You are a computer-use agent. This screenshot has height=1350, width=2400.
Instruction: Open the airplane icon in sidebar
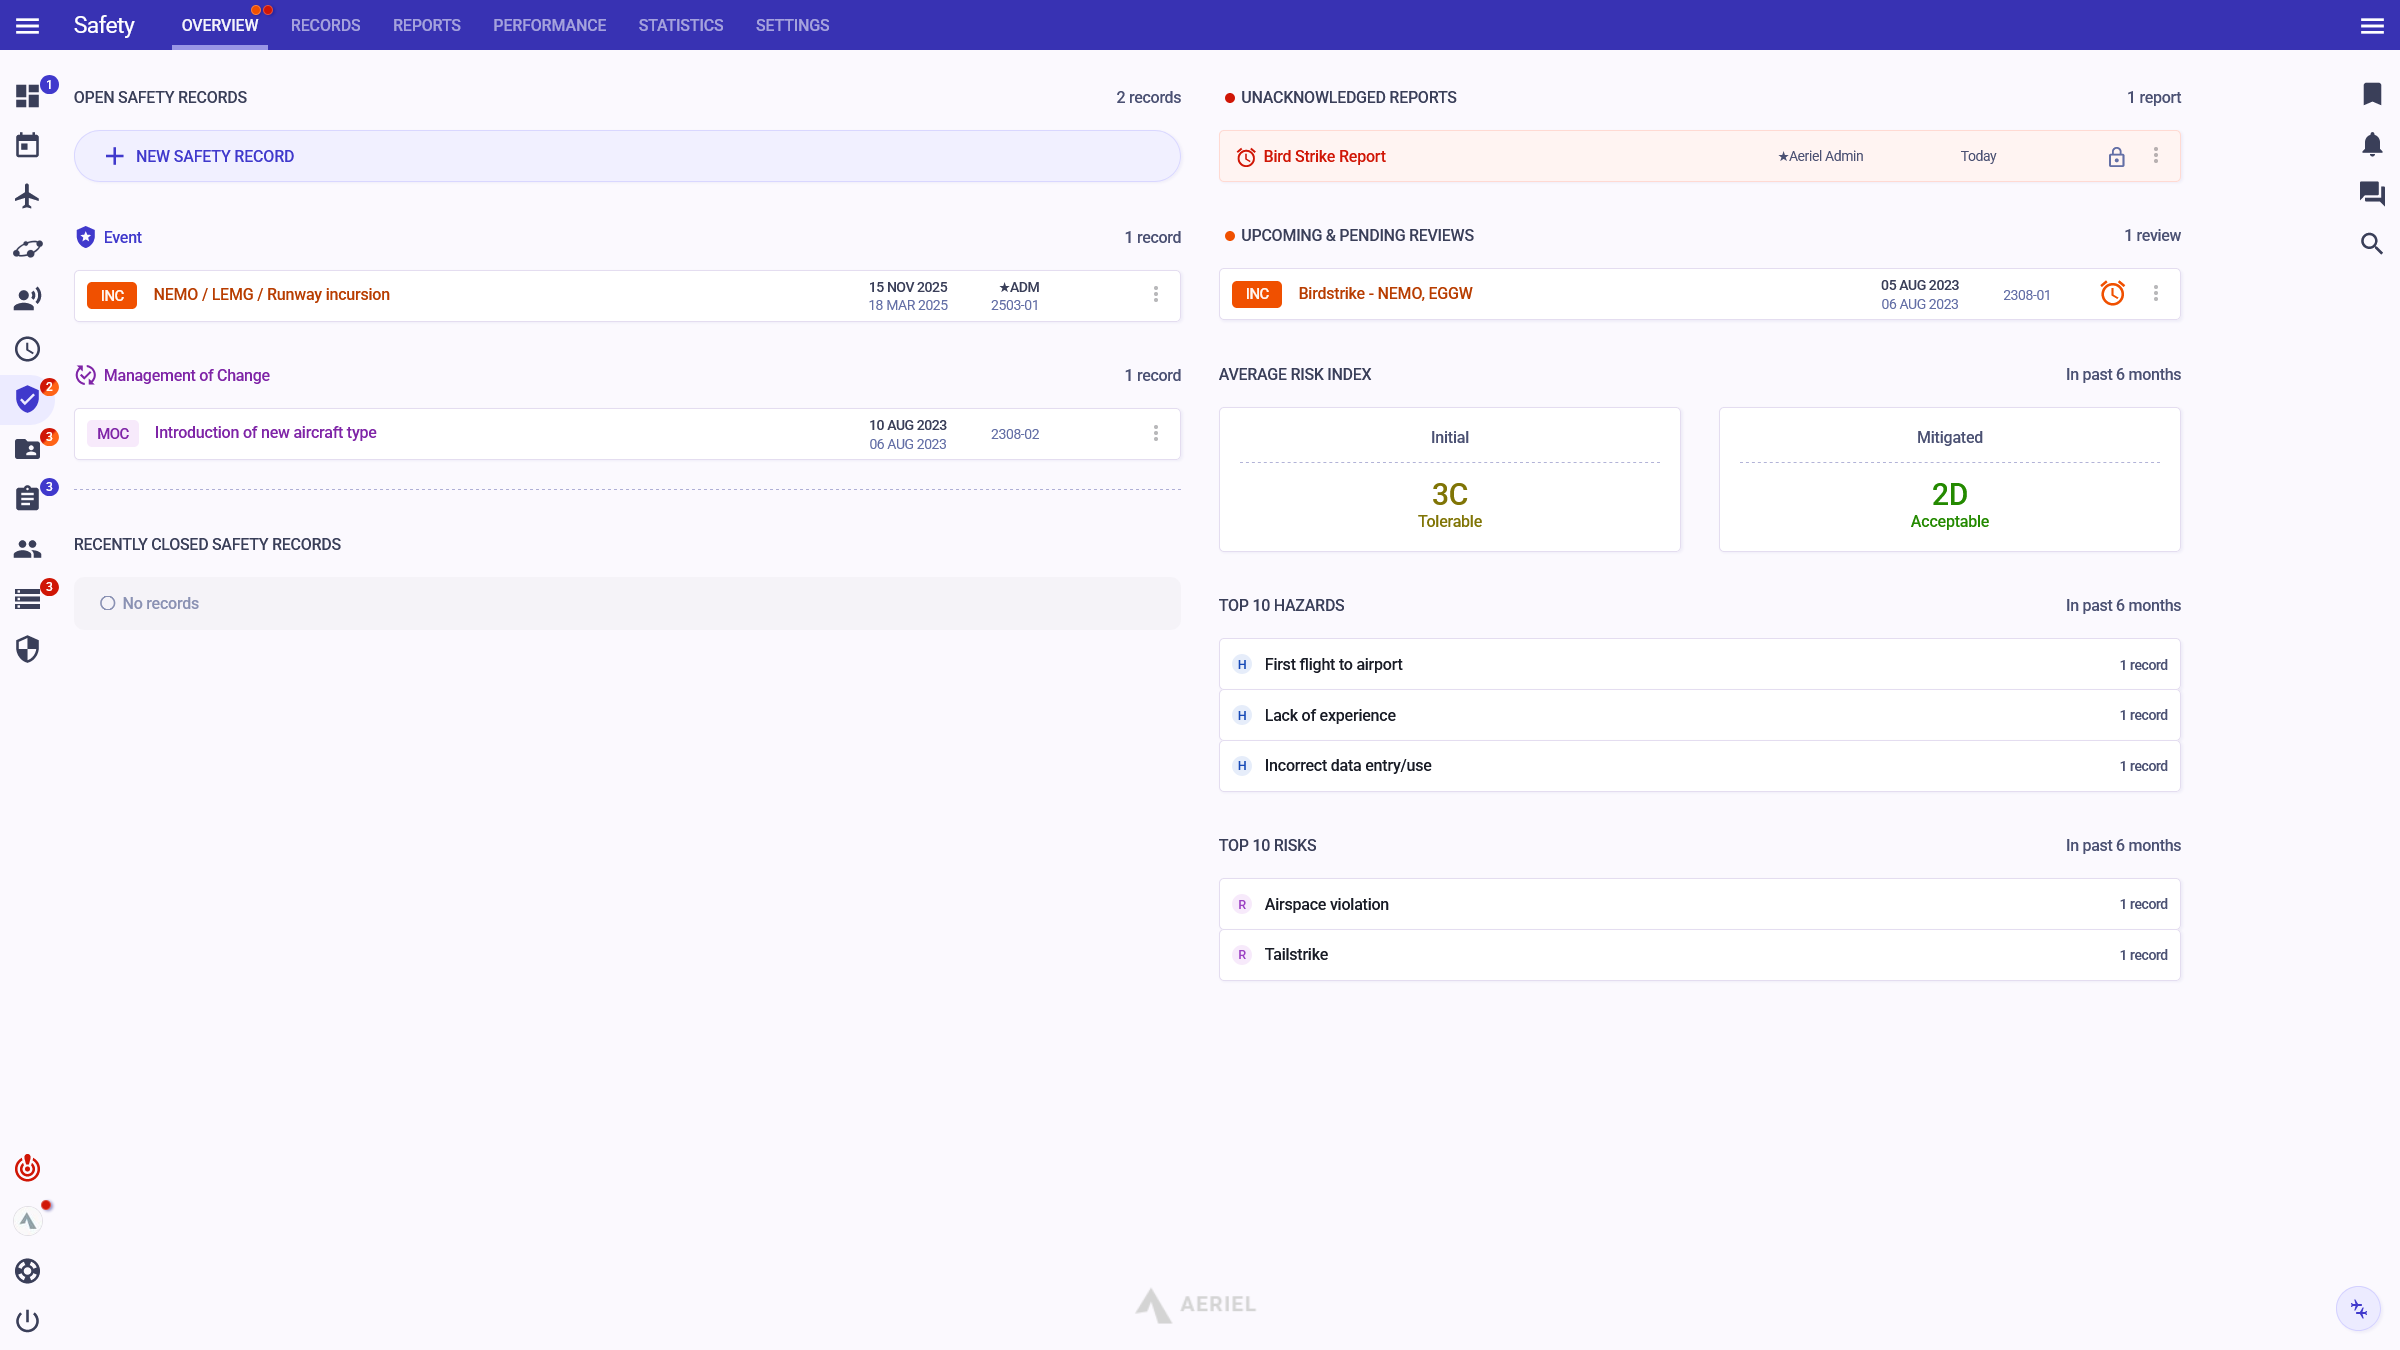[27, 196]
